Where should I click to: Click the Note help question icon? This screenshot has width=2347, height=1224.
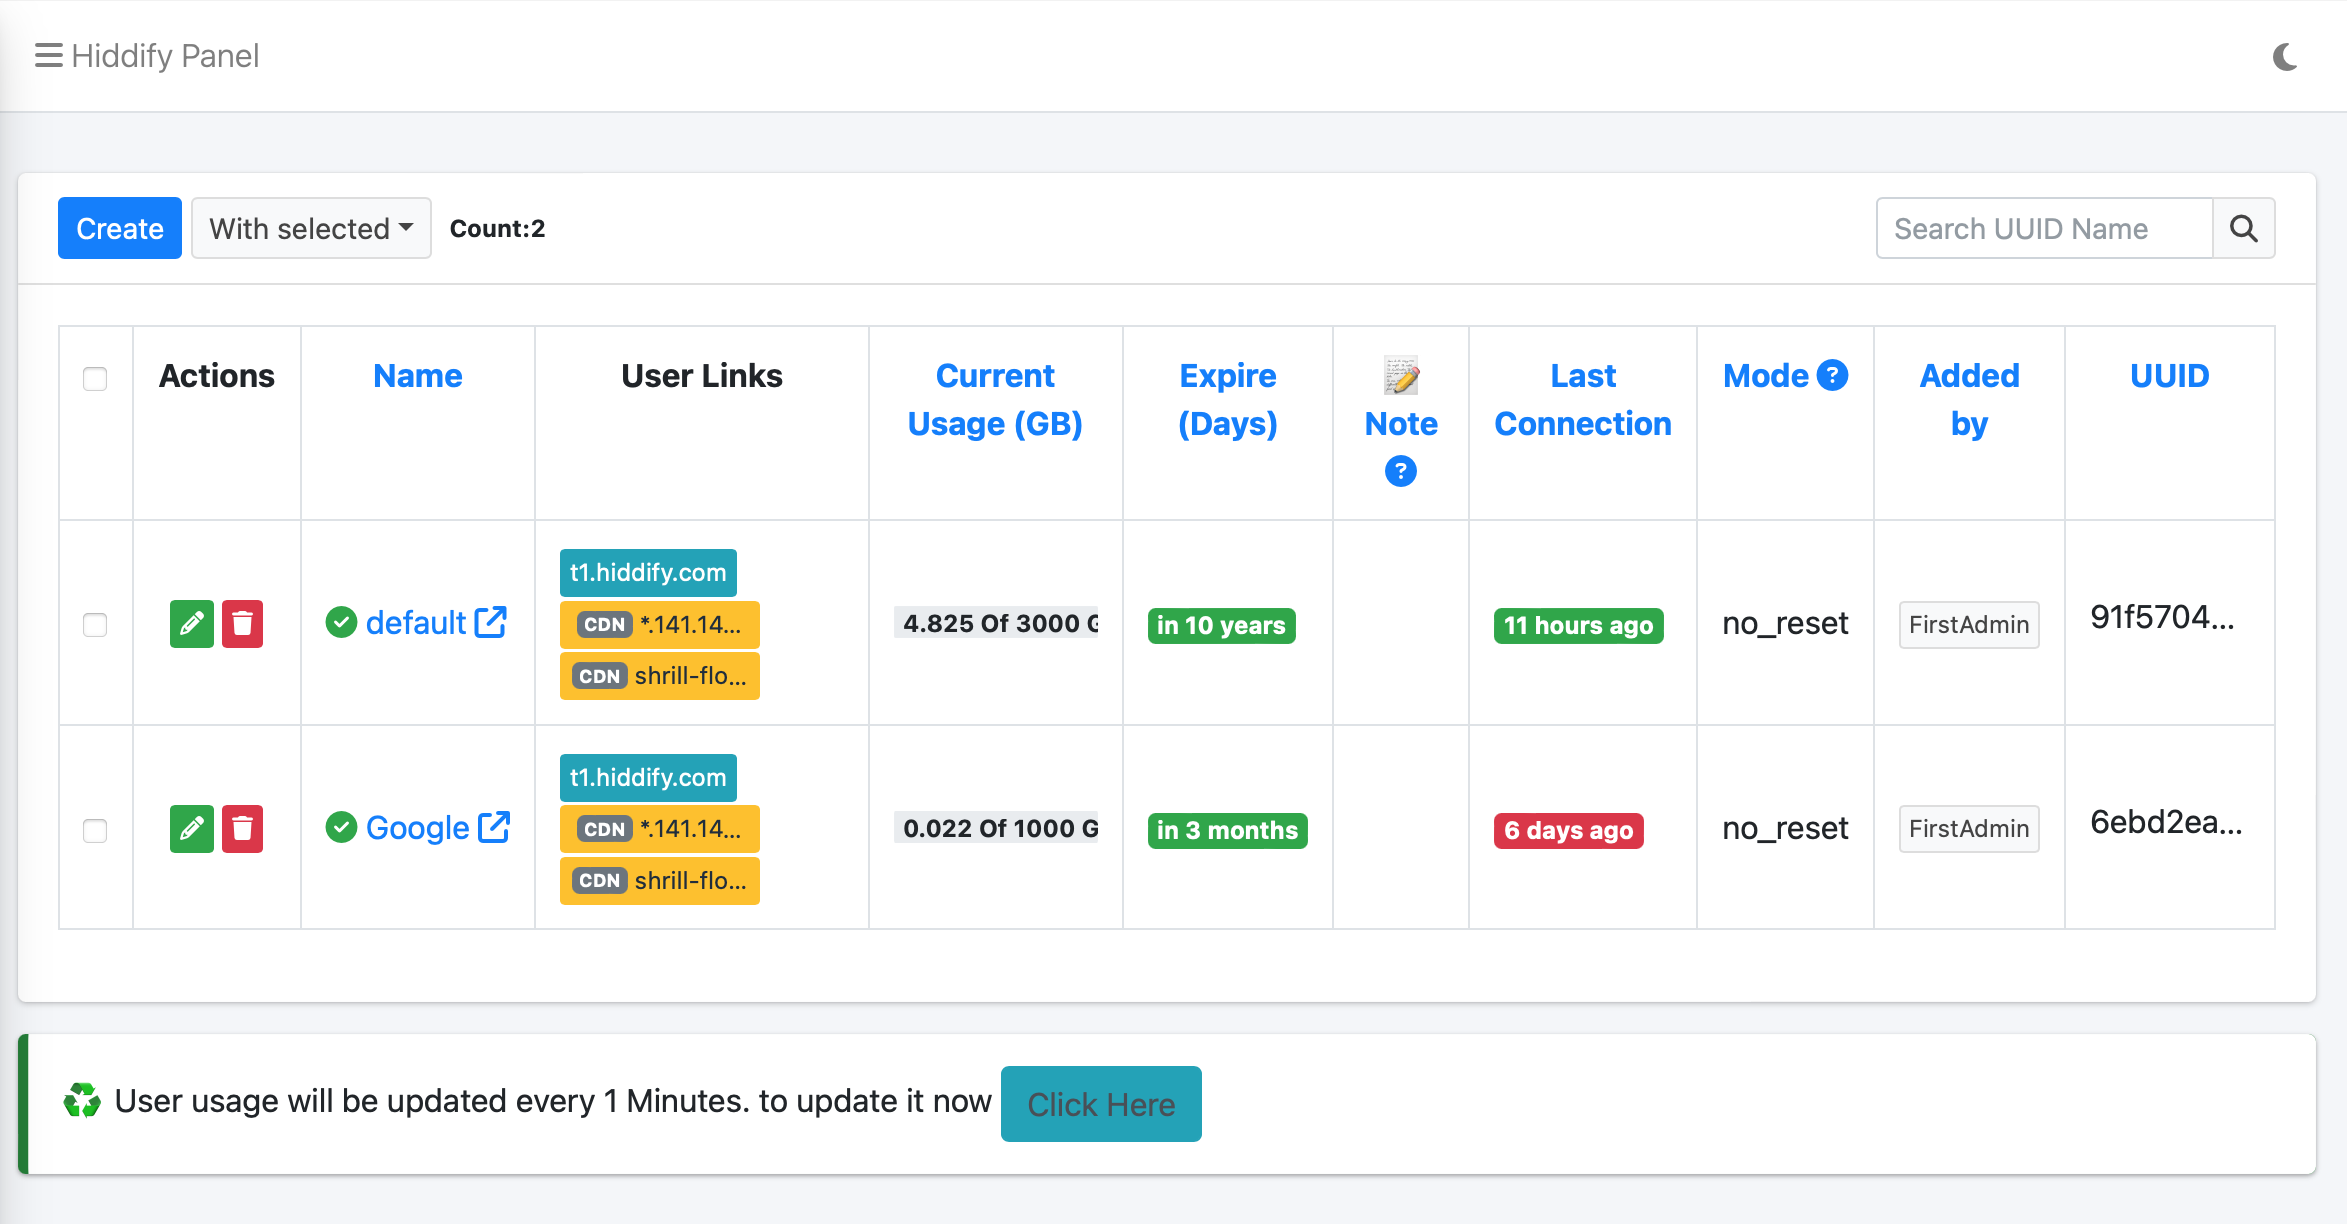[1401, 471]
